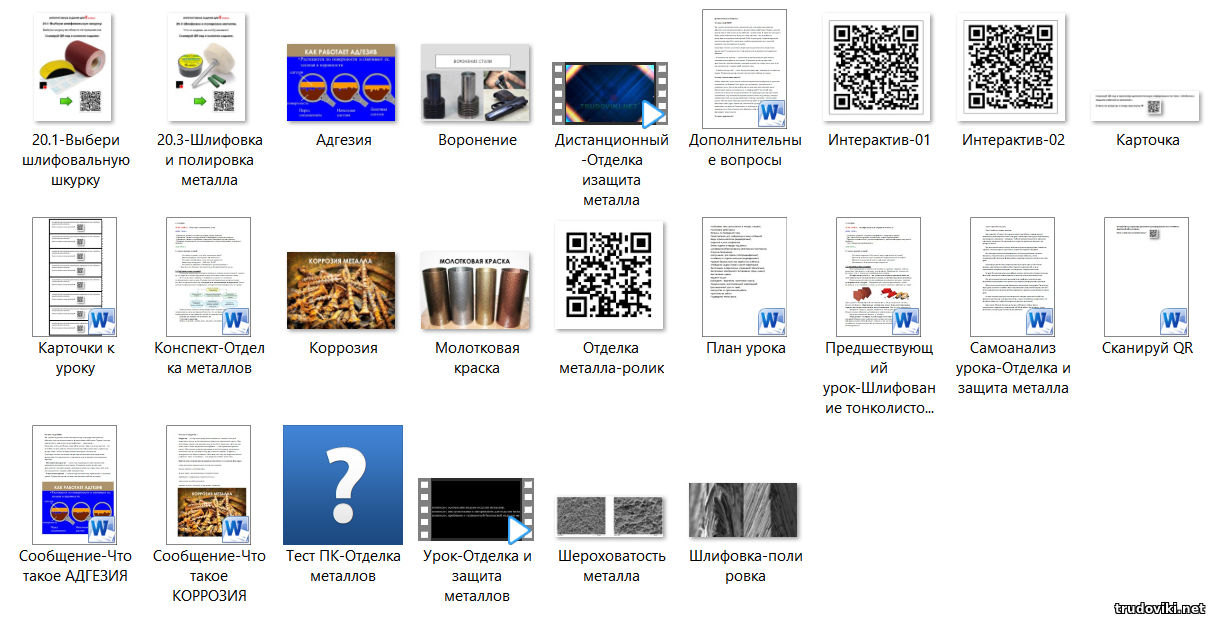Click the label "Сканируй QR"
Viewport: 1216px width, 624px height.
click(x=1147, y=348)
